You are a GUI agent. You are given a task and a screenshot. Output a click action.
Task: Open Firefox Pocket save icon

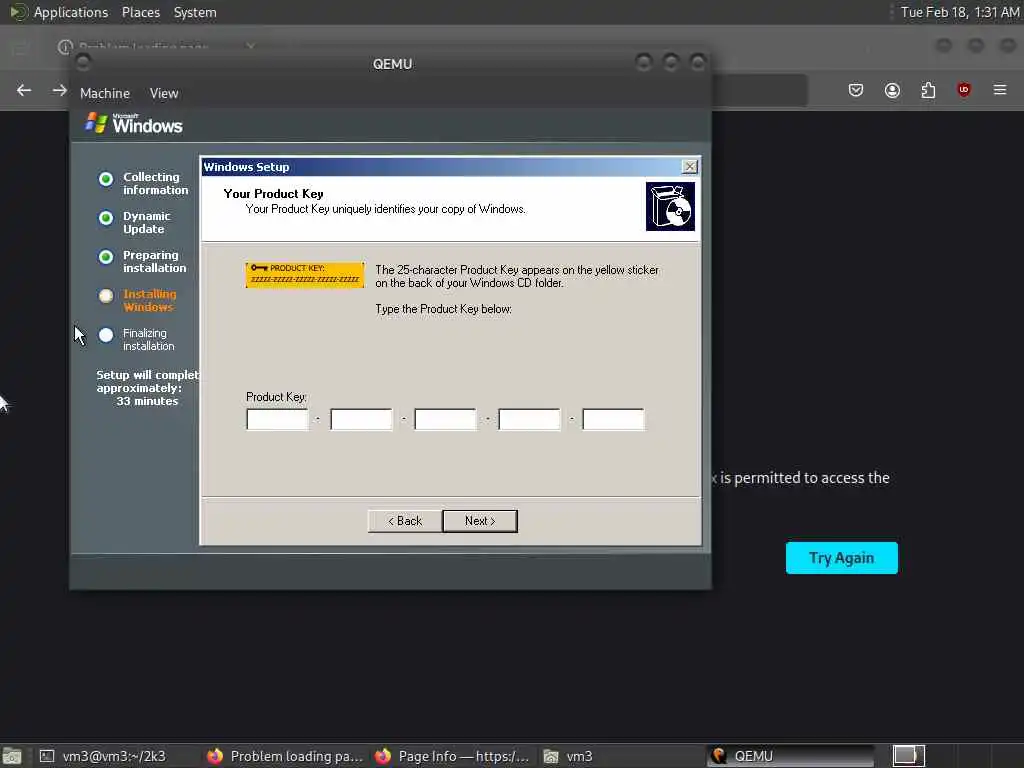point(856,90)
